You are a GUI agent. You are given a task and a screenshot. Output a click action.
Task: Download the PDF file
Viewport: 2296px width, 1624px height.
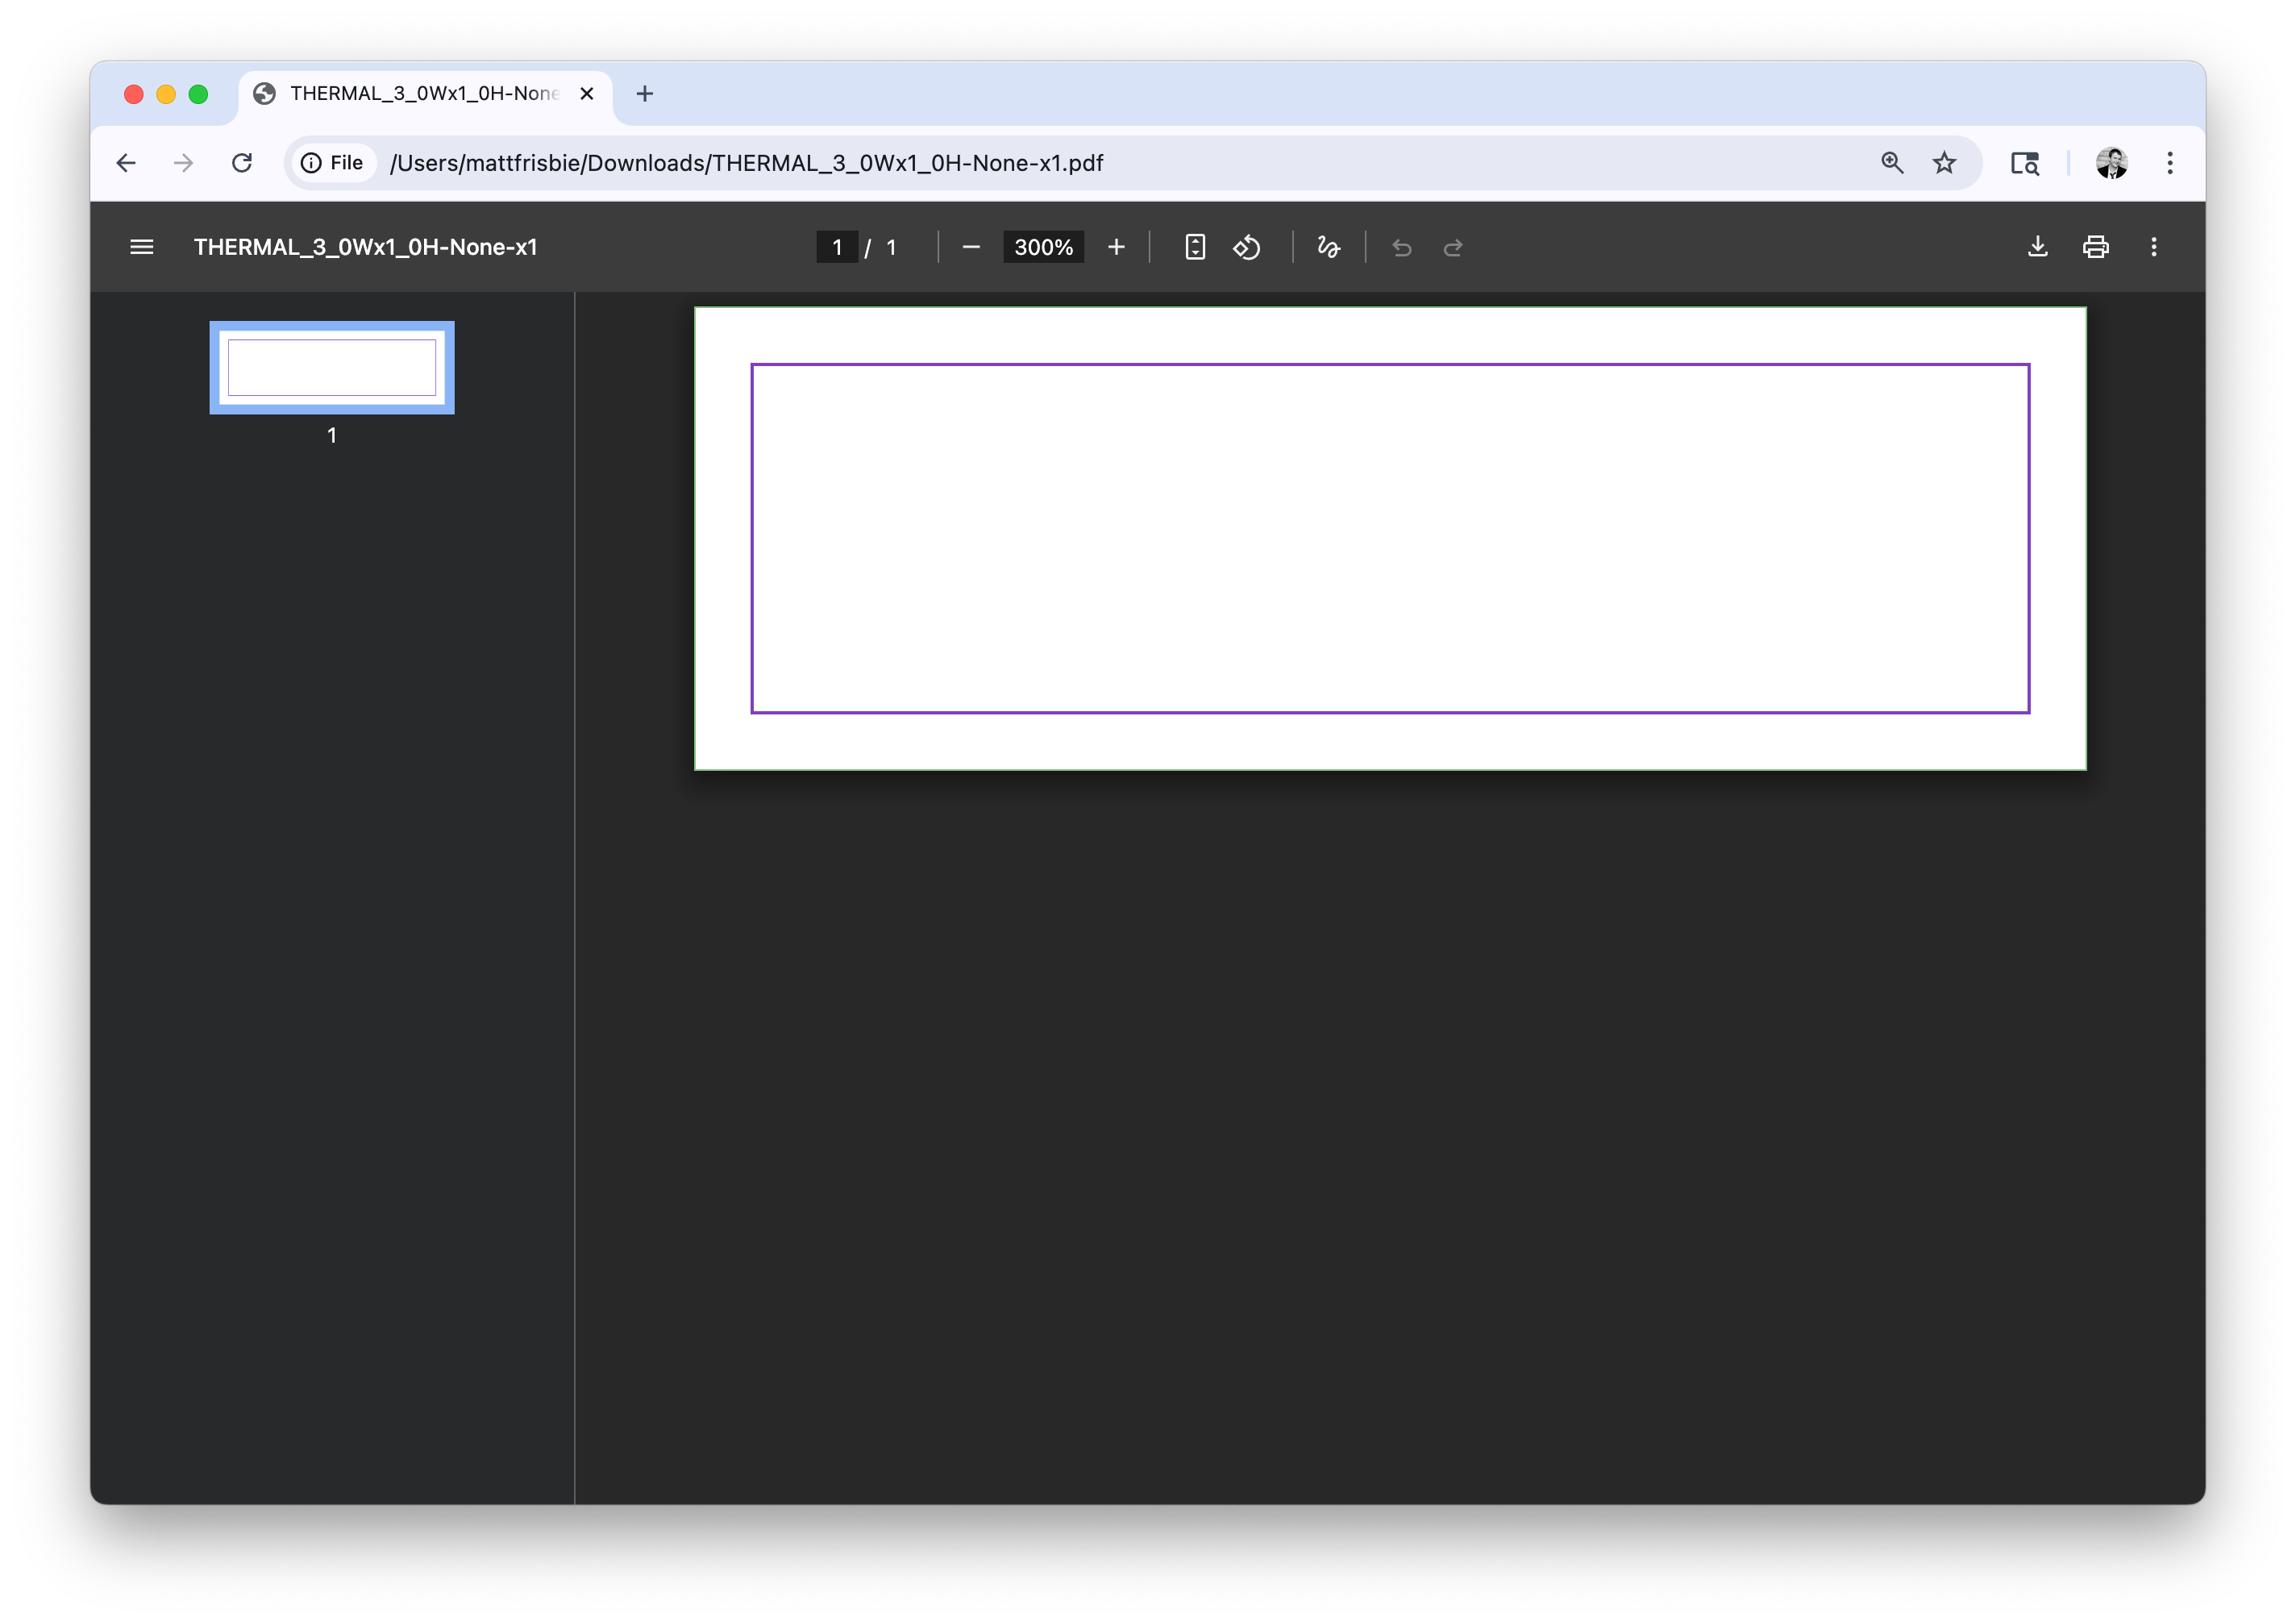click(x=2037, y=247)
